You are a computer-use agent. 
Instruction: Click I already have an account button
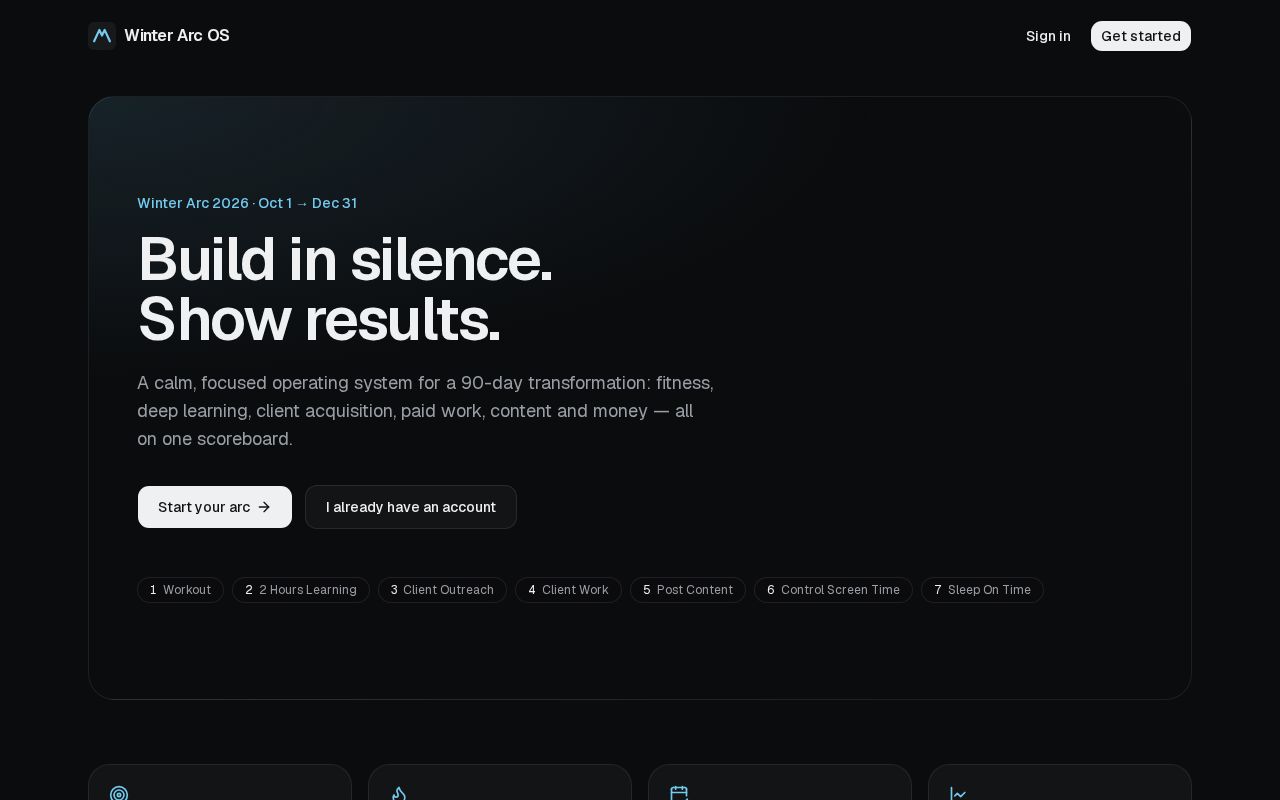[411, 507]
